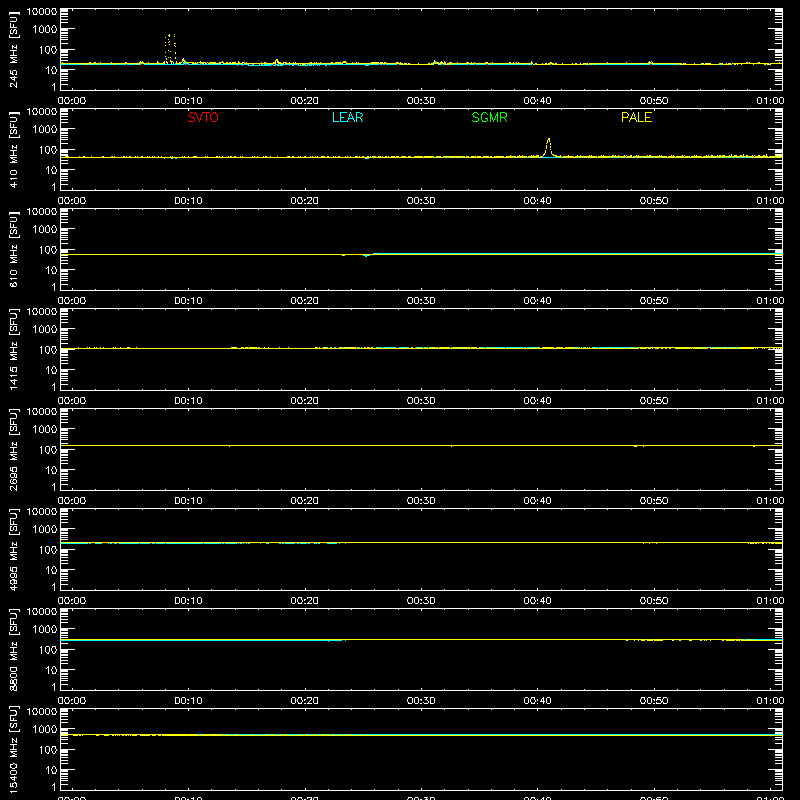Click the red SVTO station label
The image size is (800, 800).
click(x=203, y=117)
